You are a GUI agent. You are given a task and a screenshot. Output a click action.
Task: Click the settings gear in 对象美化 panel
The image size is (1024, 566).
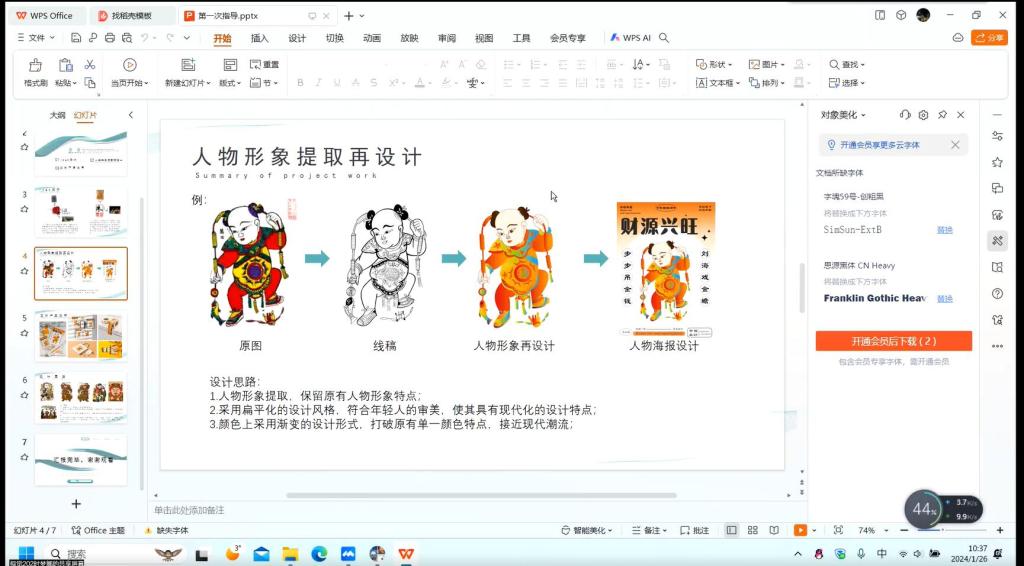pyautogui.click(x=923, y=115)
